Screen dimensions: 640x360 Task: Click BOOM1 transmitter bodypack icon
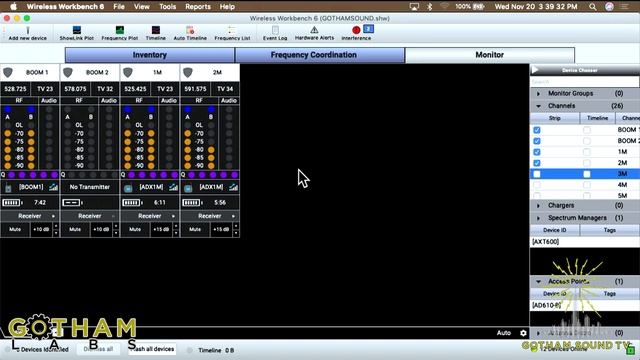coord(8,188)
